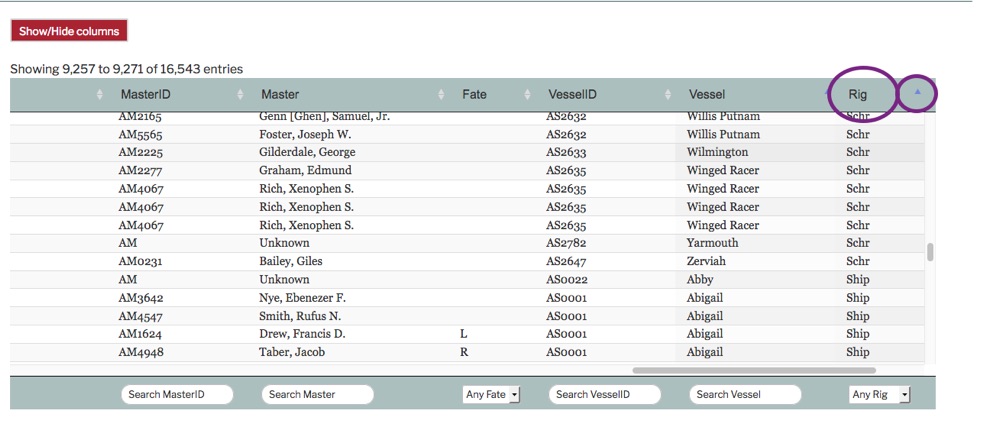Screen dimensions: 1000x421
Task: Open the Any Fate dropdown filter
Action: click(491, 395)
